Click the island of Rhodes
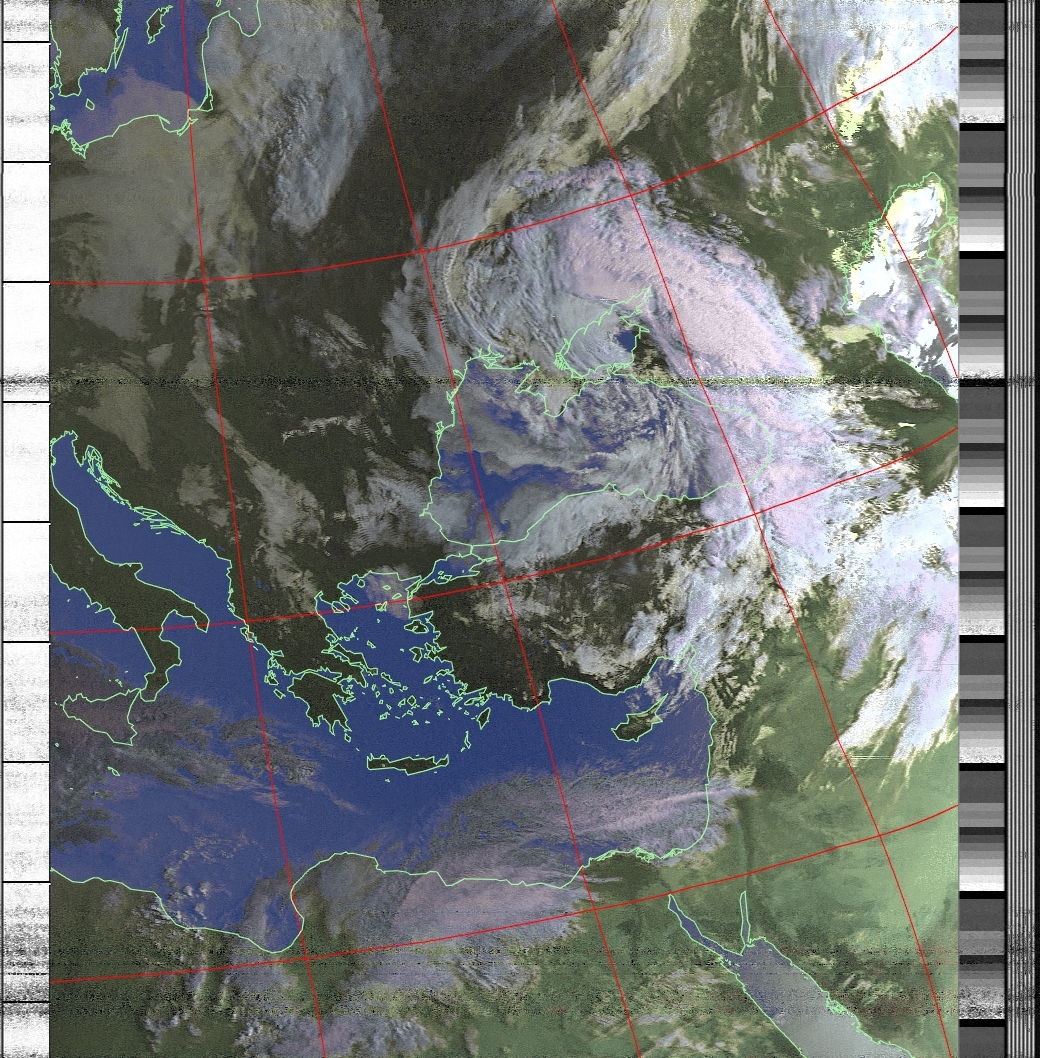The image size is (1040, 1058). click(483, 717)
